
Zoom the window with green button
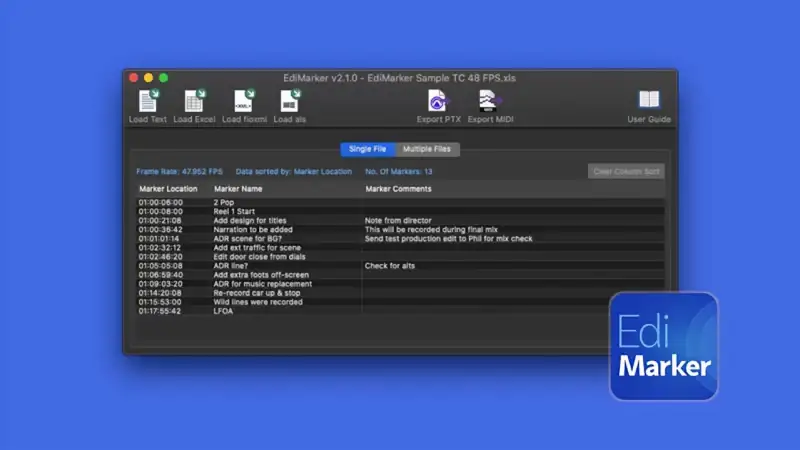click(x=164, y=78)
